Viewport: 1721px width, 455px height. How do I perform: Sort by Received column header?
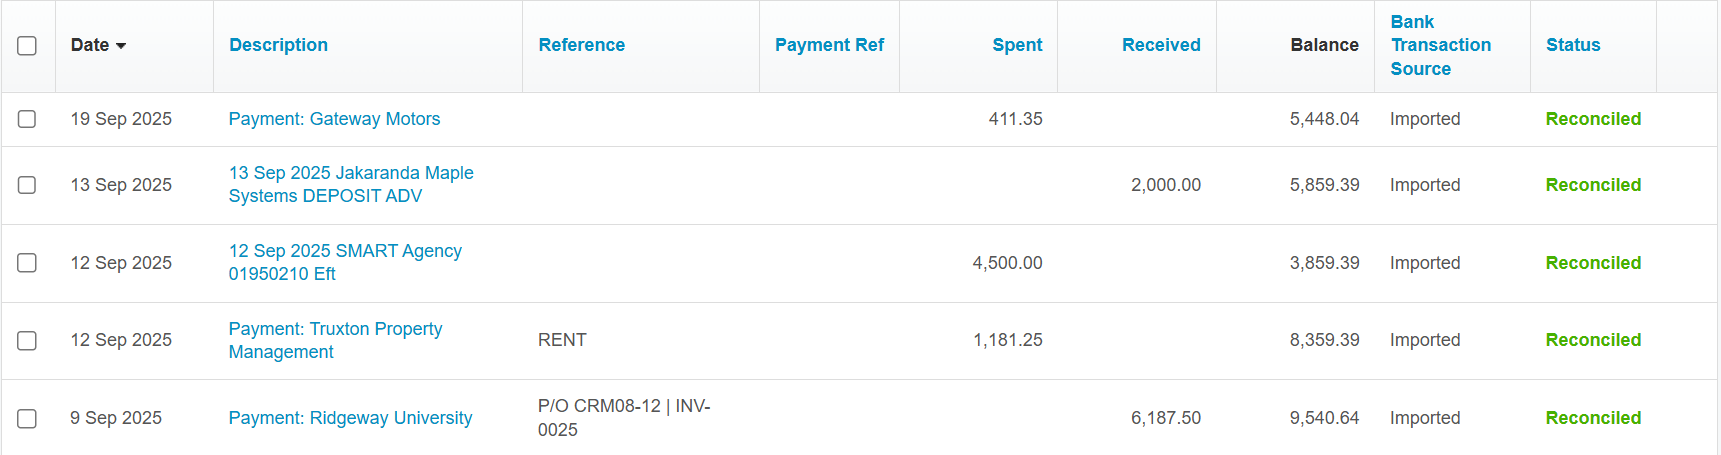coord(1161,45)
